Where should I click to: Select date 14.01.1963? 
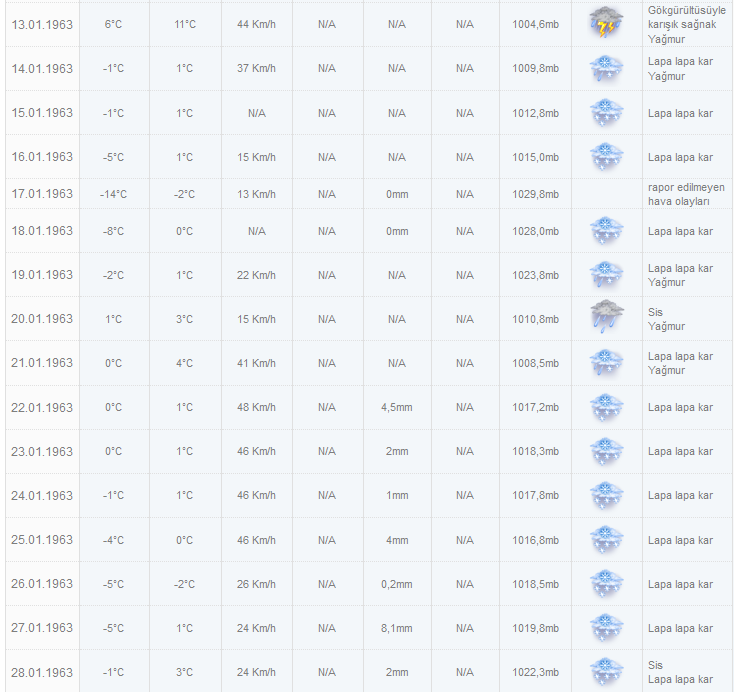(x=42, y=69)
